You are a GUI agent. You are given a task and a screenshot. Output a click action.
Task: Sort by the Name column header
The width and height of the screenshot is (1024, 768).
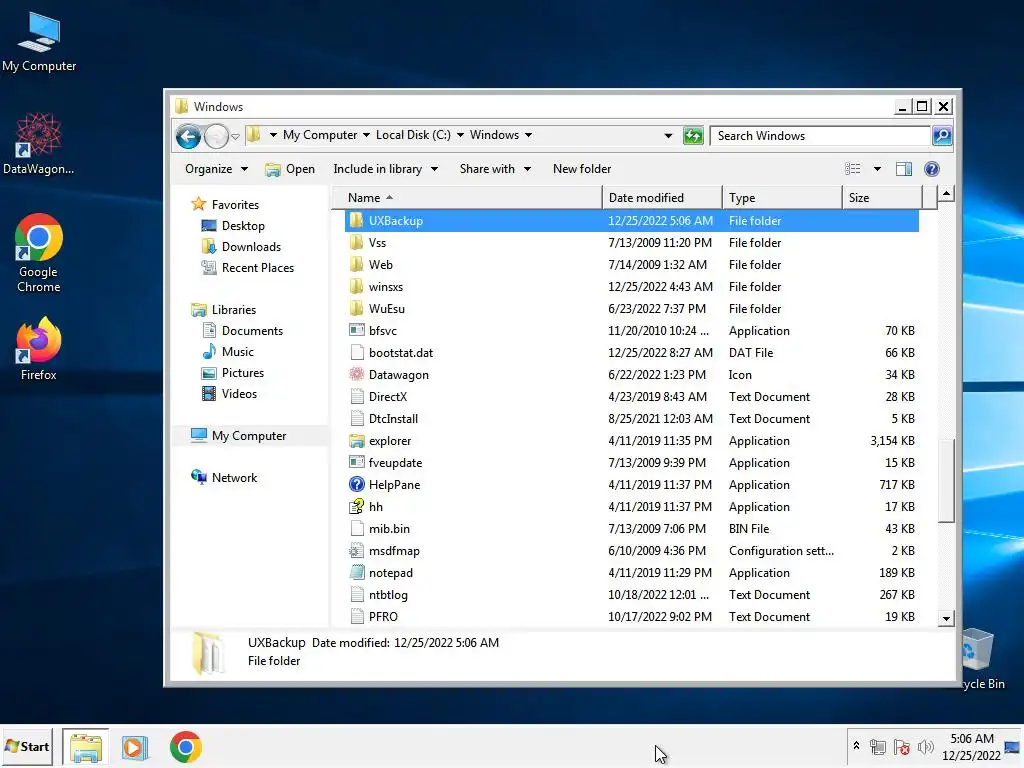(x=467, y=198)
